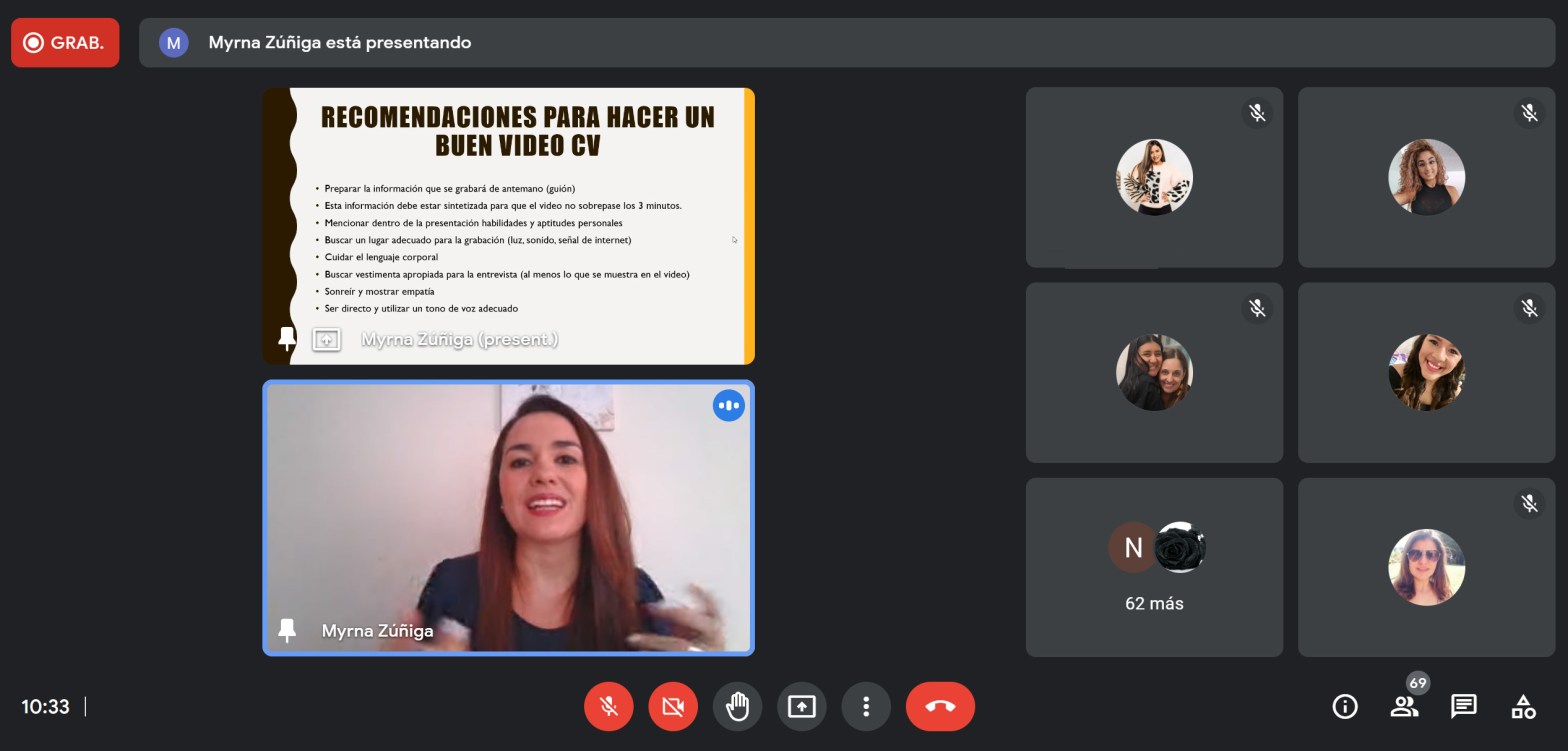Image resolution: width=1568 pixels, height=751 pixels.
Task: Select the participant tile with sunglasses avatar
Action: 1425,567
